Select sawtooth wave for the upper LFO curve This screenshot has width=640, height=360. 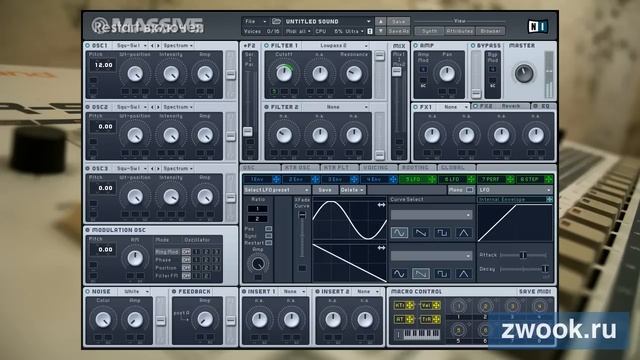click(x=420, y=233)
